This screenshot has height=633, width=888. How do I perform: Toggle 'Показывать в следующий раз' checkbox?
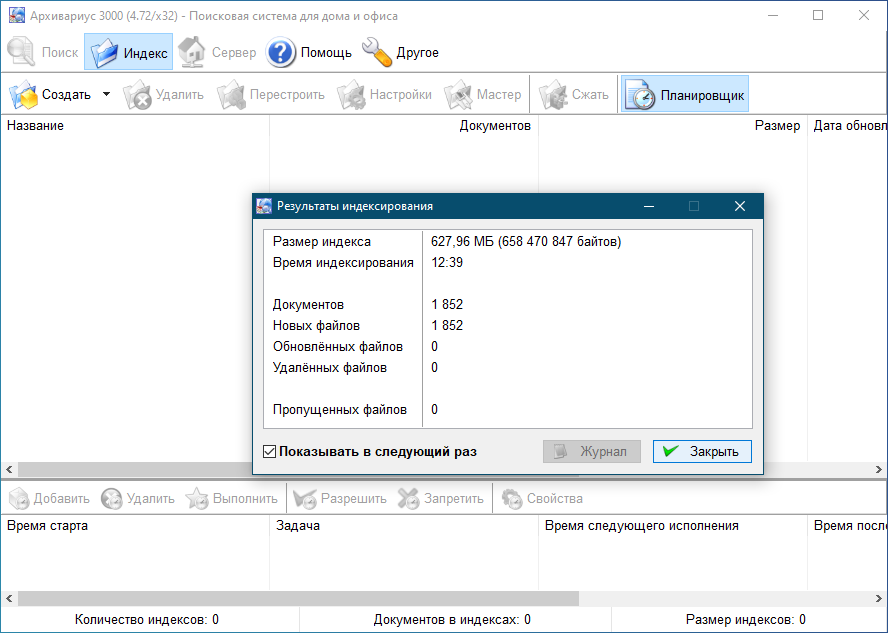(270, 452)
